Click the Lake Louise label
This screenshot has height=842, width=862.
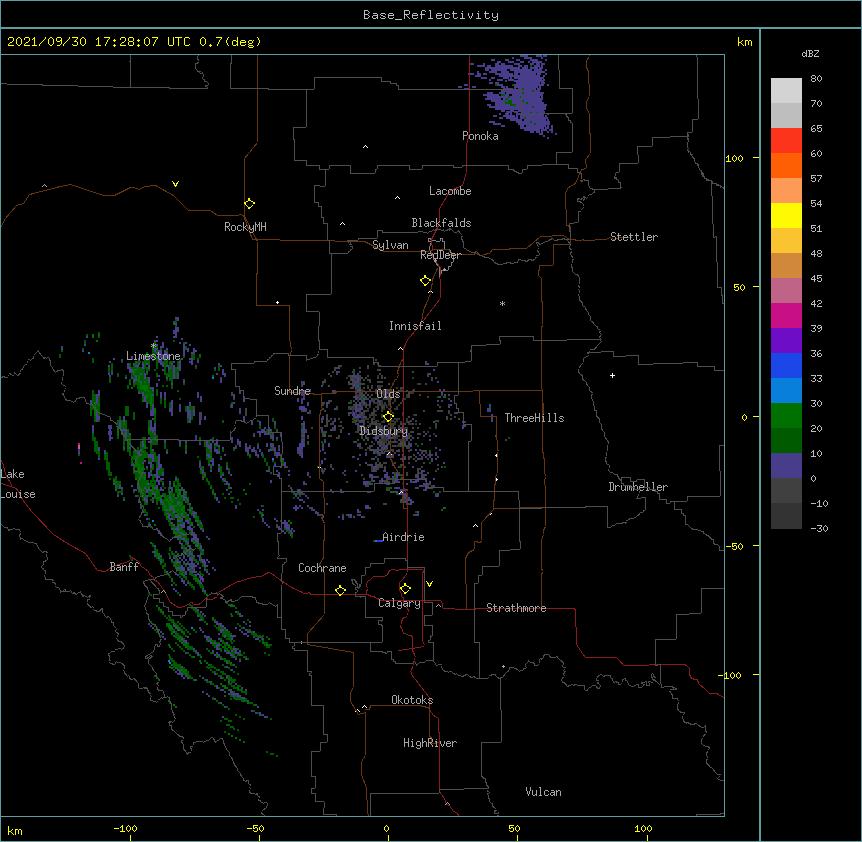pyautogui.click(x=18, y=484)
